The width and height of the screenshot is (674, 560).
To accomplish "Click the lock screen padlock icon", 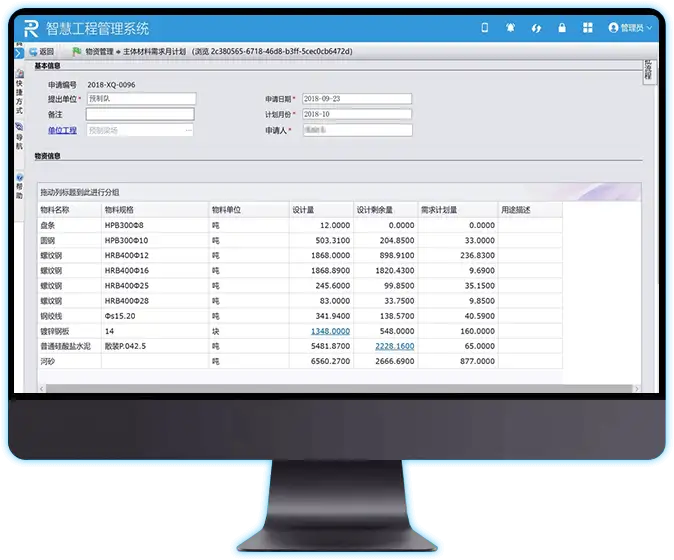I will click(x=562, y=28).
